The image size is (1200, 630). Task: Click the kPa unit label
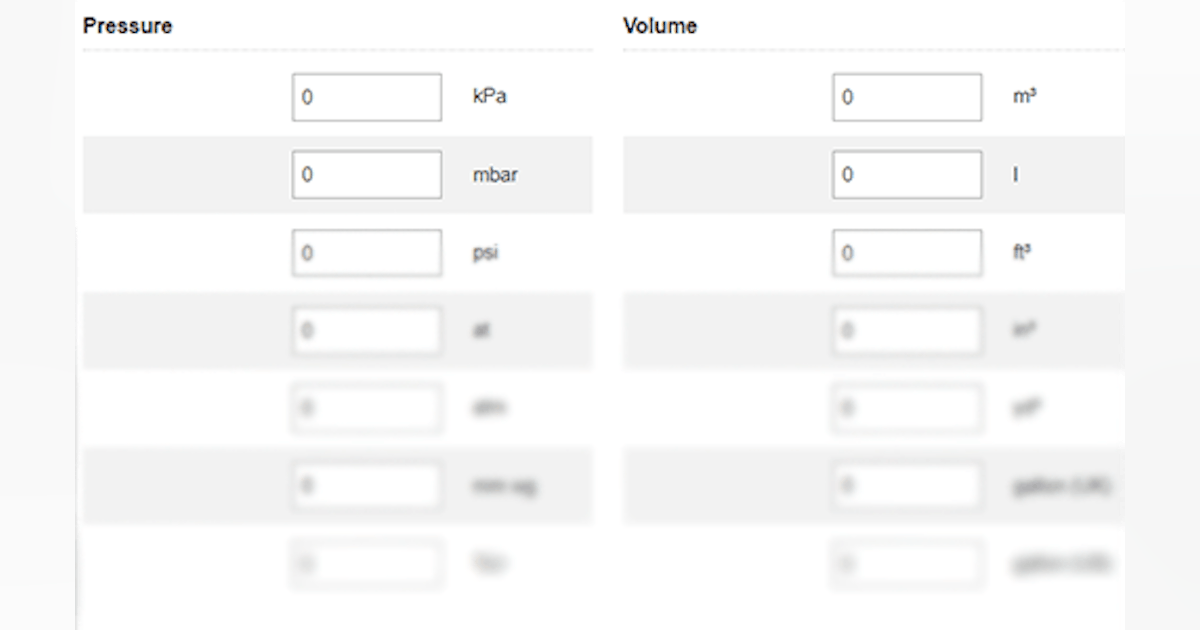pyautogui.click(x=490, y=97)
